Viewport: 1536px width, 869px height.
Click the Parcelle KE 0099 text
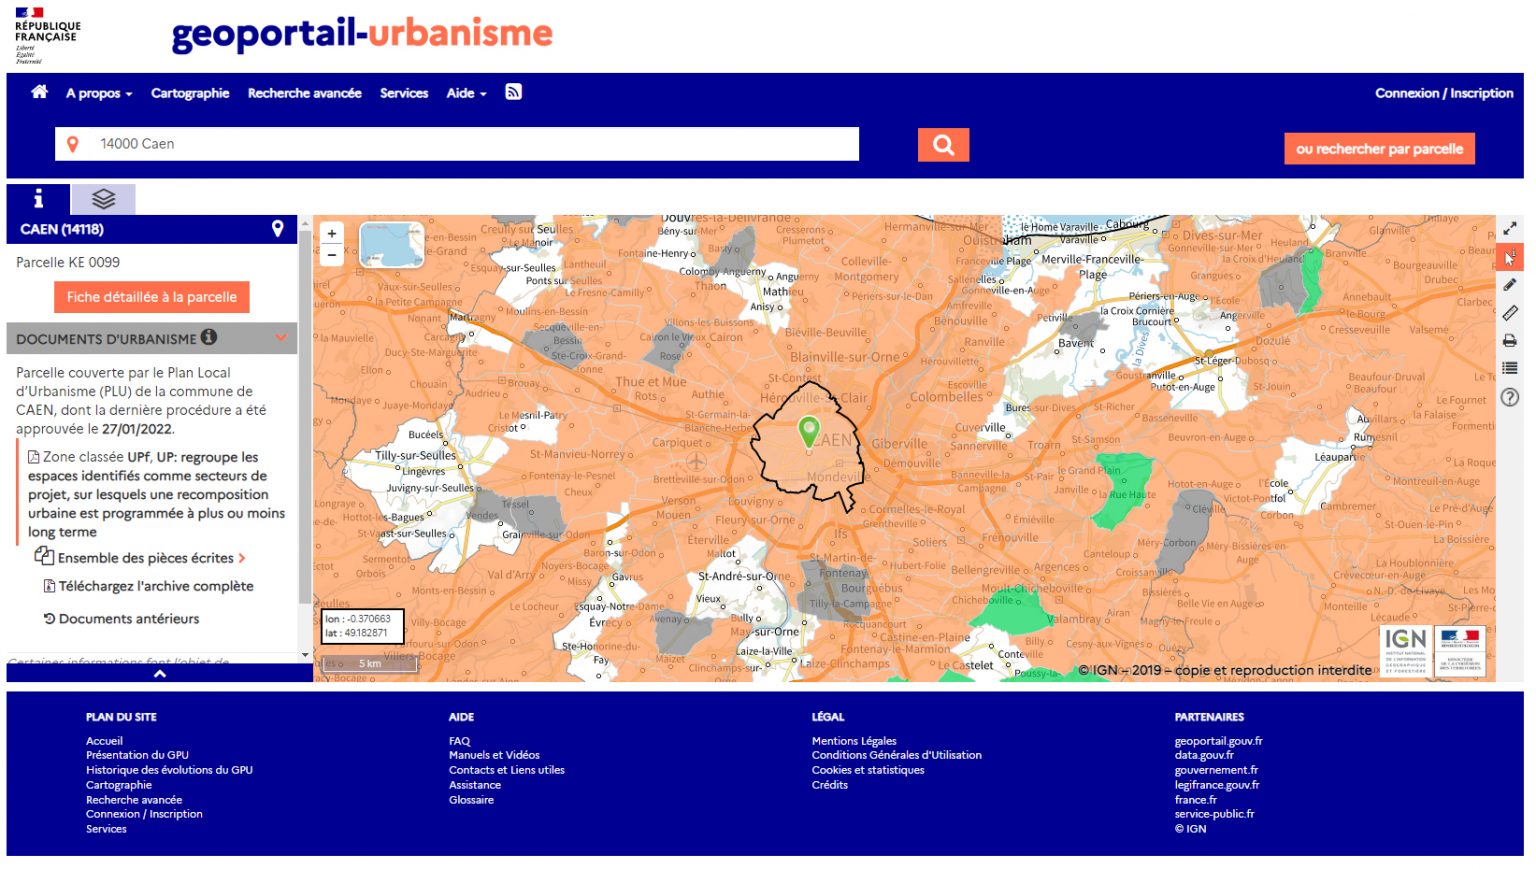coord(68,262)
